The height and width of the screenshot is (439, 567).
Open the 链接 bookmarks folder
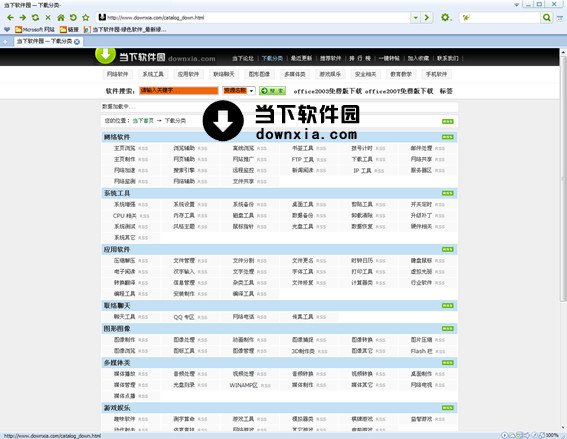[69, 29]
